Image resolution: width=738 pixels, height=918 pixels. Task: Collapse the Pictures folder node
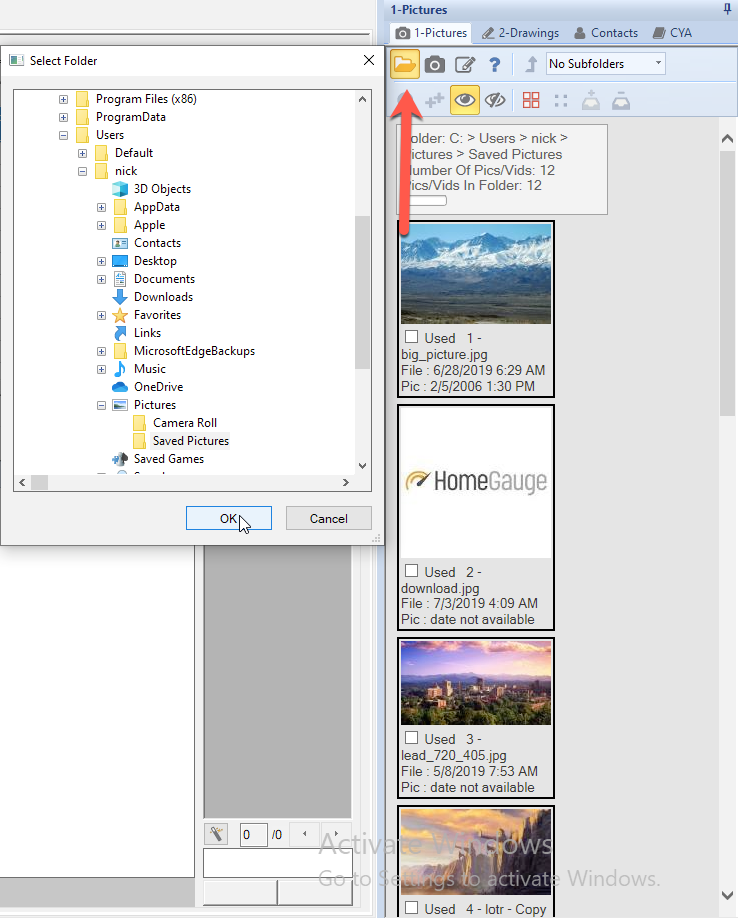tap(102, 405)
